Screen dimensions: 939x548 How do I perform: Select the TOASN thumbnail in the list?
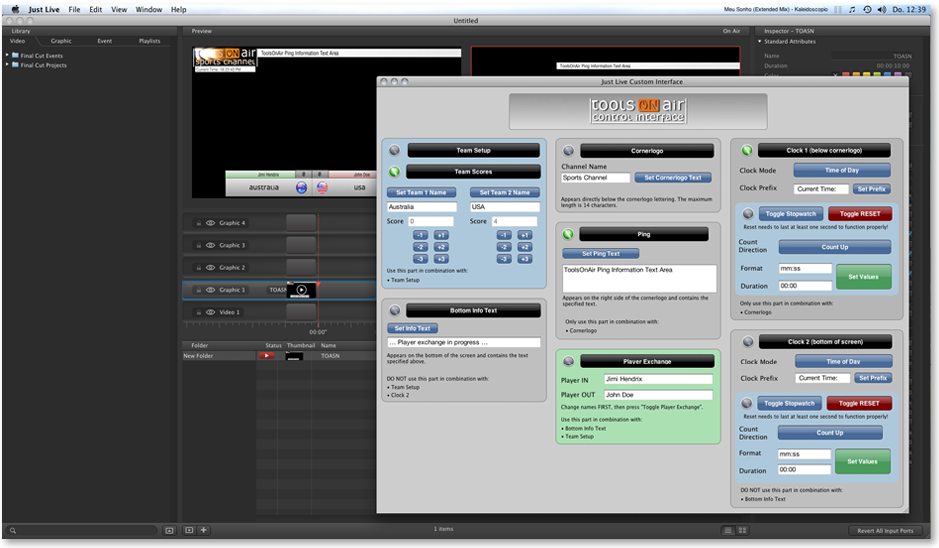(294, 356)
